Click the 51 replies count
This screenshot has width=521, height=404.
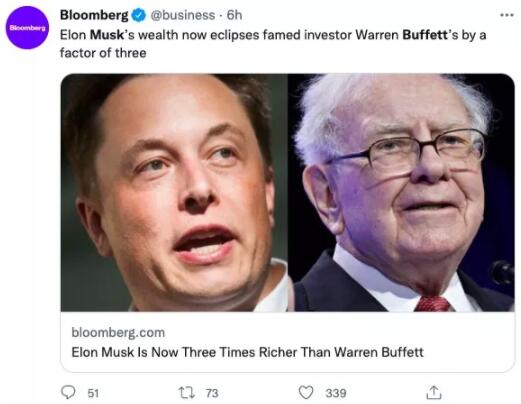click(93, 393)
